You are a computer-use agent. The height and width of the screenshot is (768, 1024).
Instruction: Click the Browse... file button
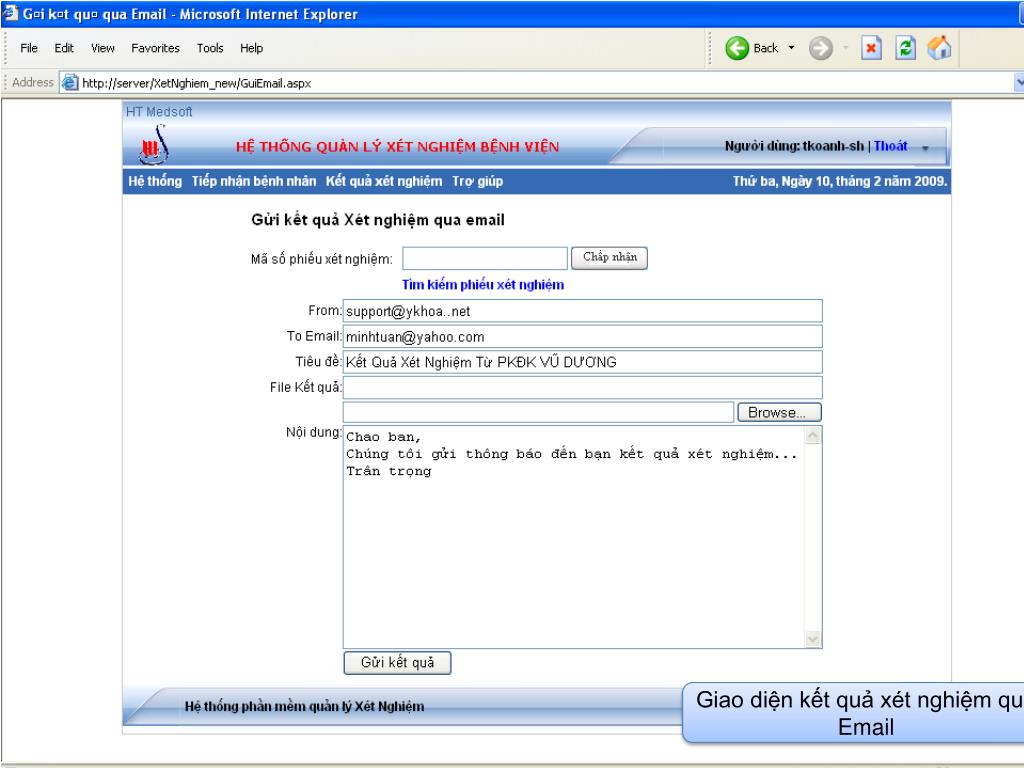(778, 412)
